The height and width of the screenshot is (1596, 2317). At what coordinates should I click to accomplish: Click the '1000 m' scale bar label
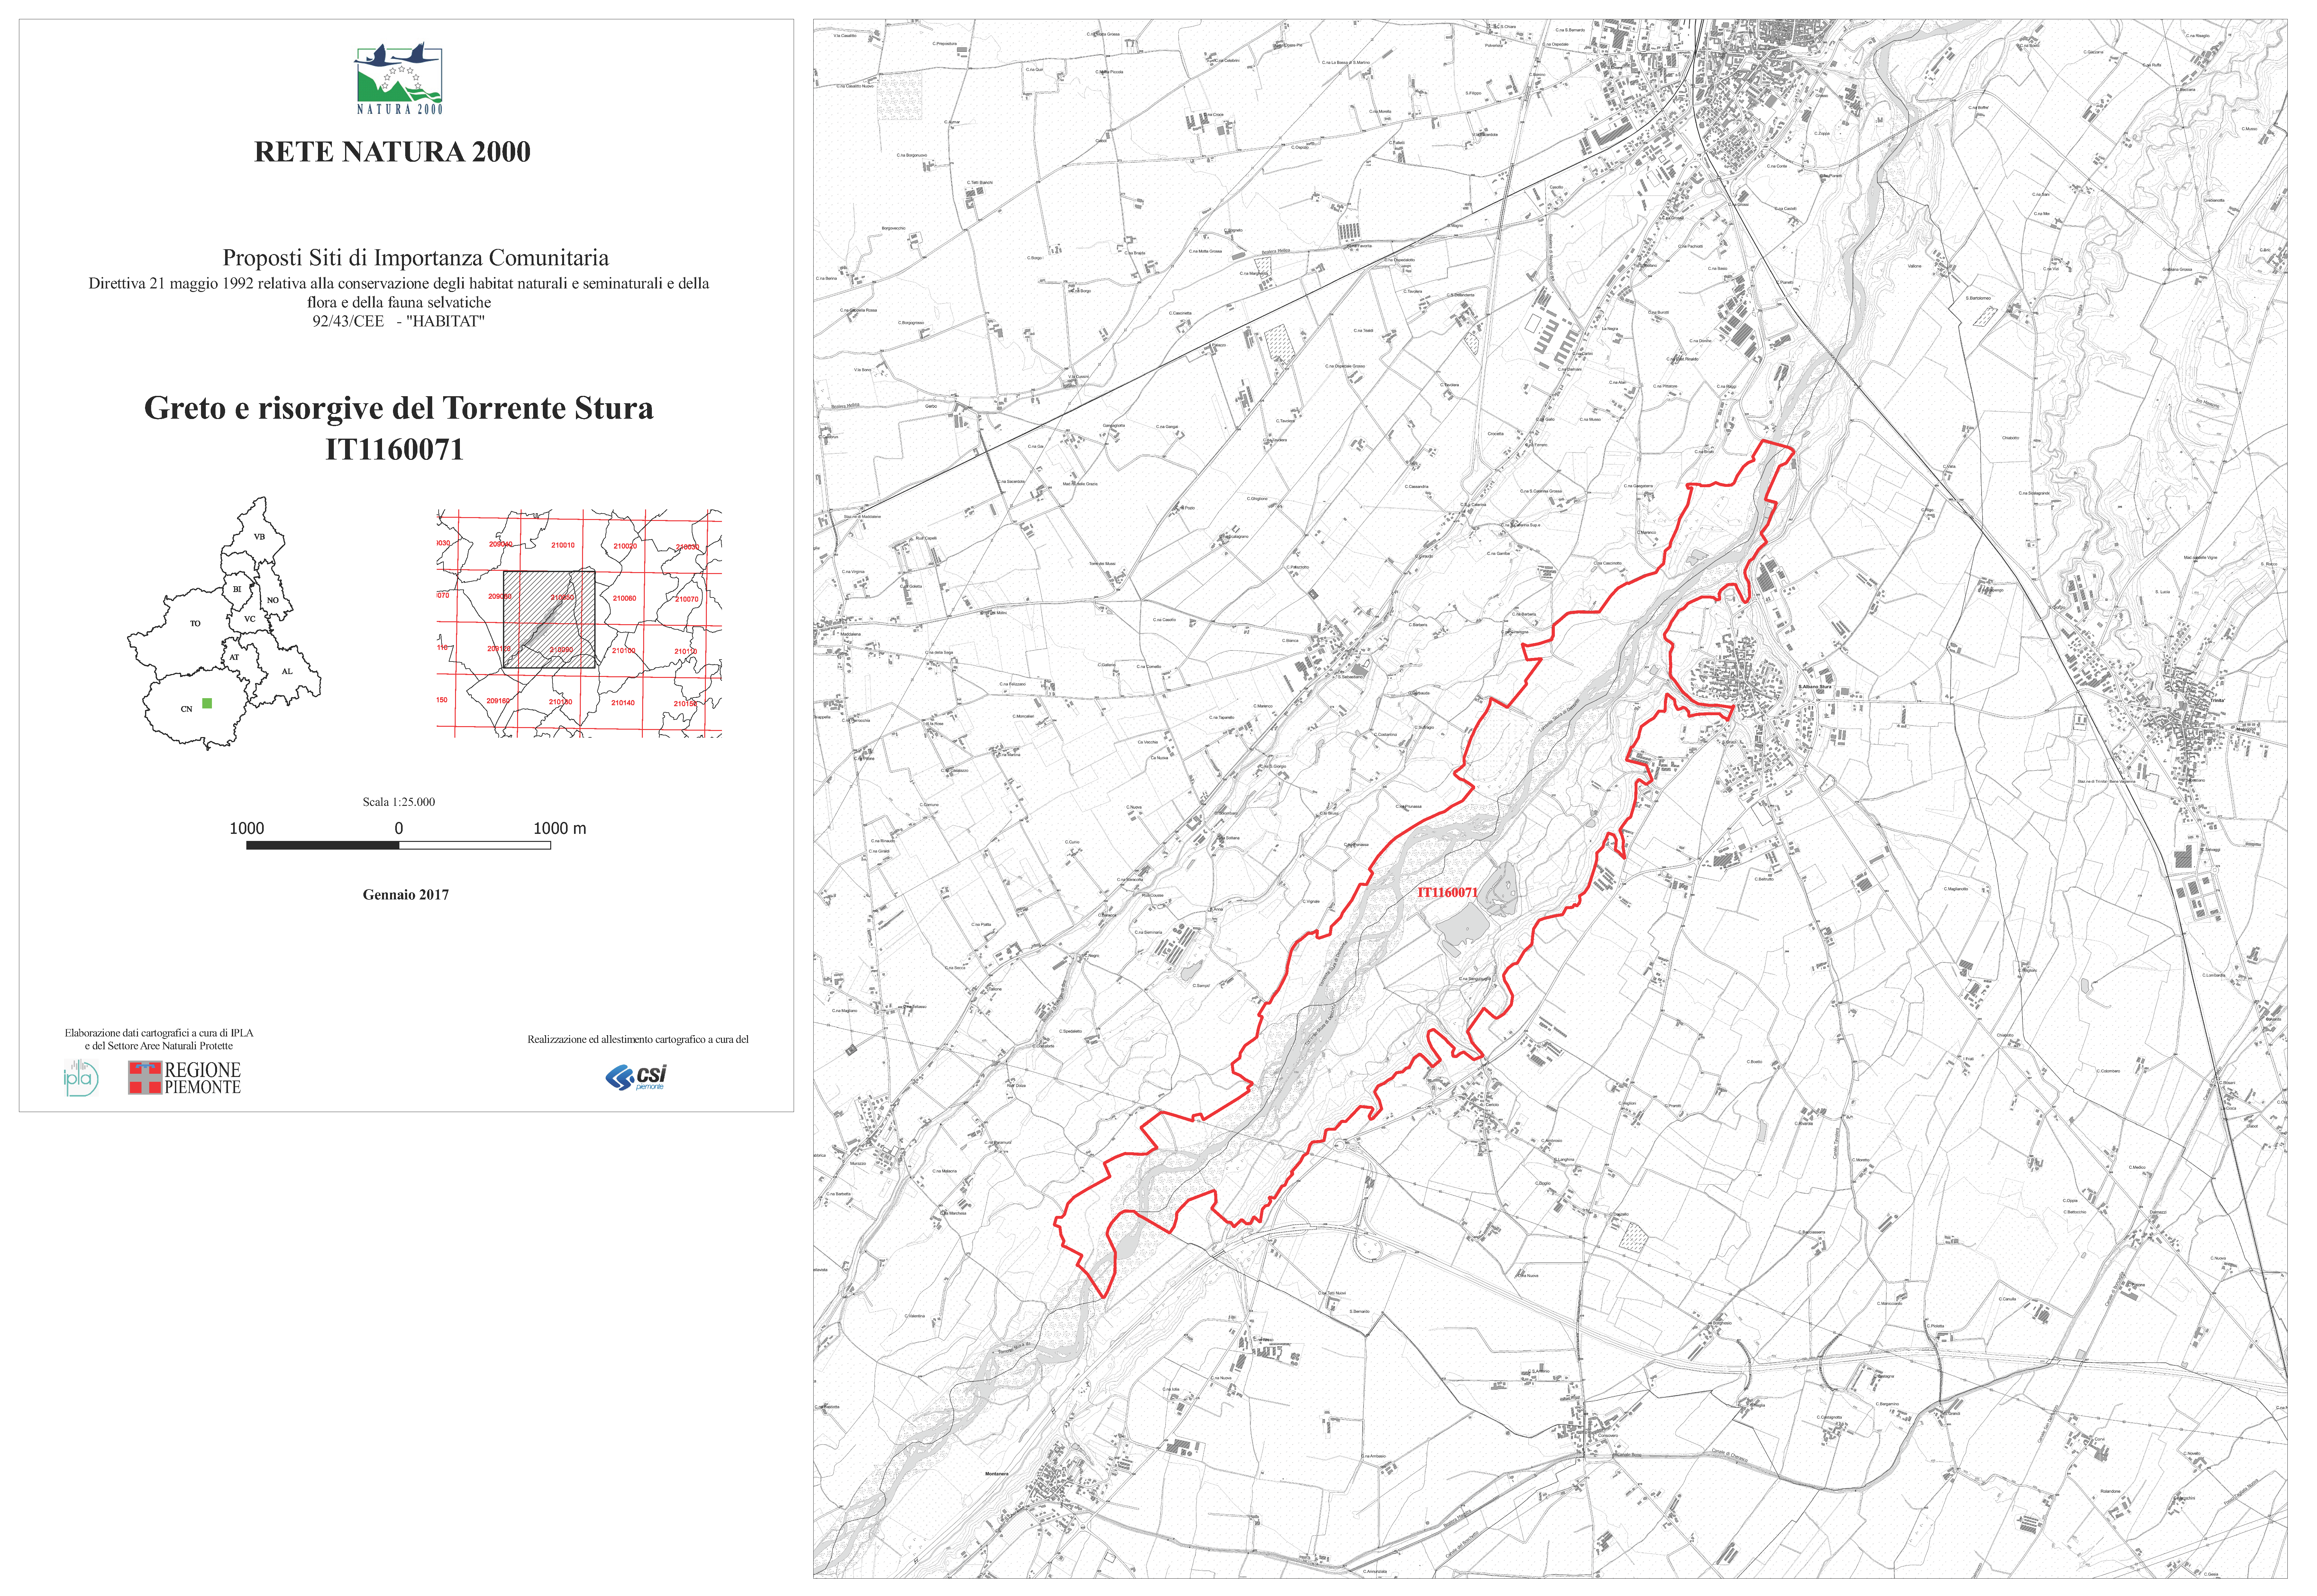560,828
